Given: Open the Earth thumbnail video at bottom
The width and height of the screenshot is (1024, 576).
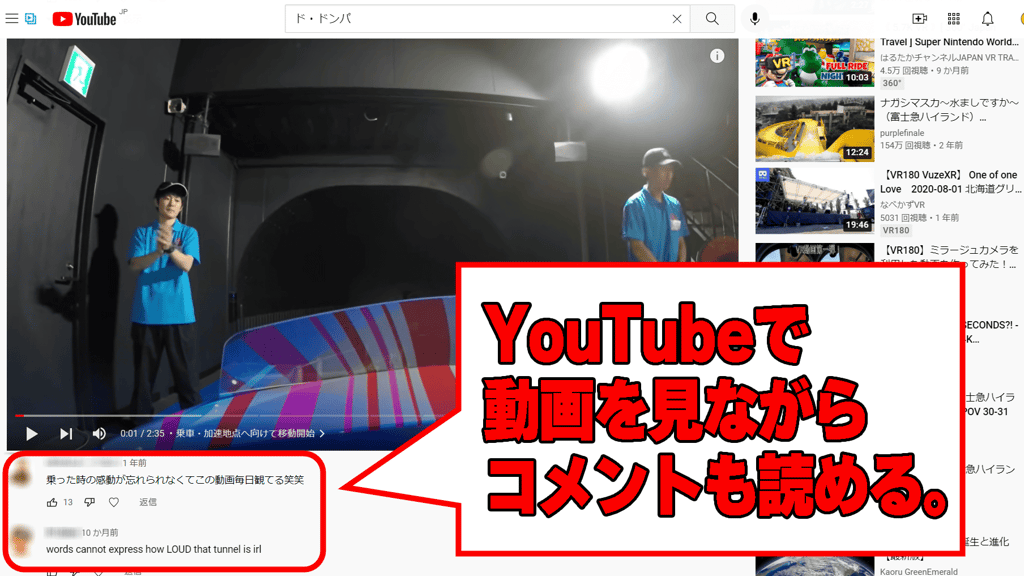Looking at the screenshot, I should tap(814, 566).
